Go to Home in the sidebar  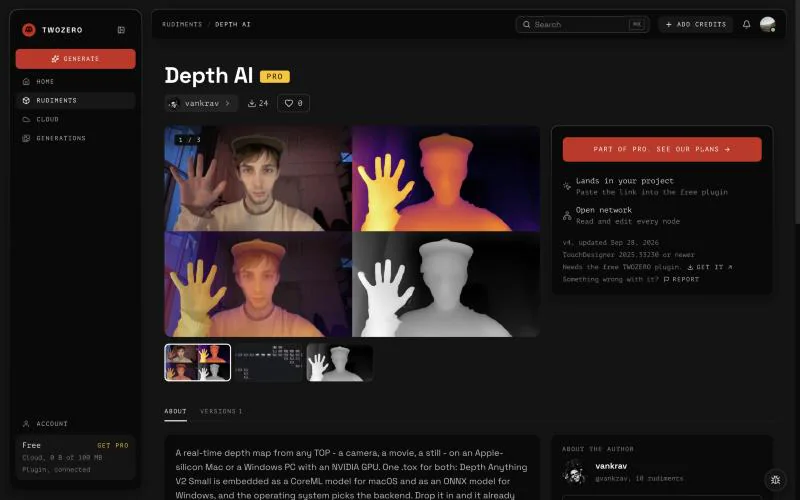coord(76,82)
